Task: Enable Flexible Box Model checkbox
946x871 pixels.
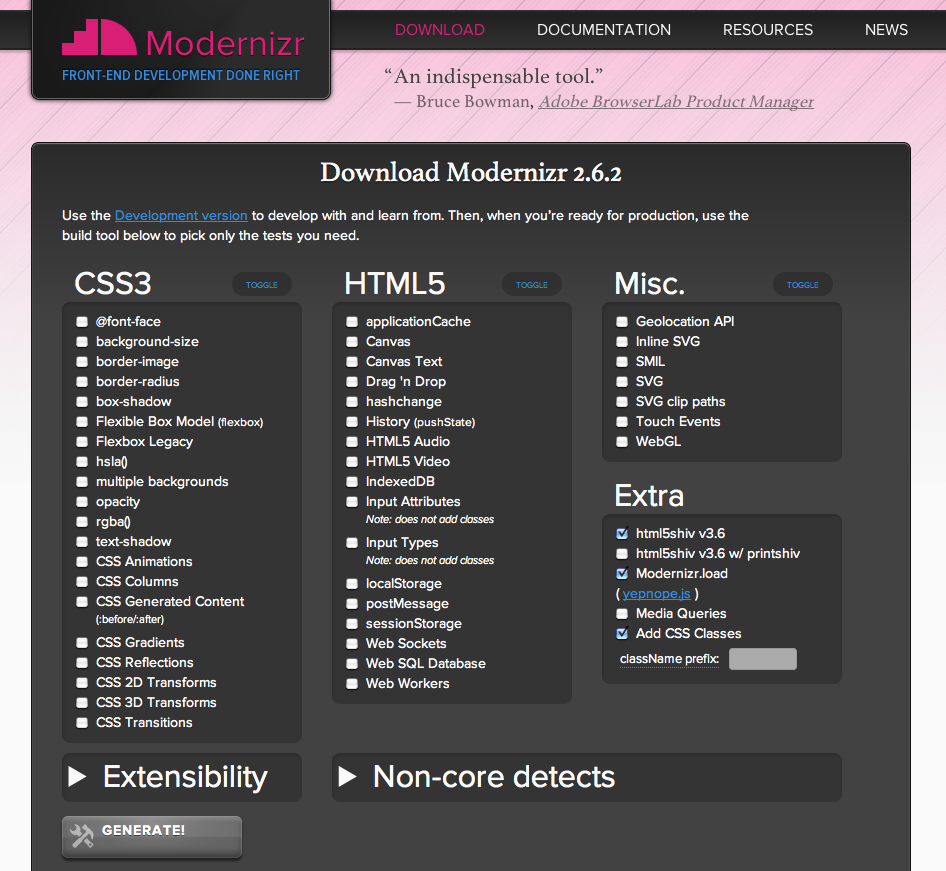Action: click(x=82, y=422)
